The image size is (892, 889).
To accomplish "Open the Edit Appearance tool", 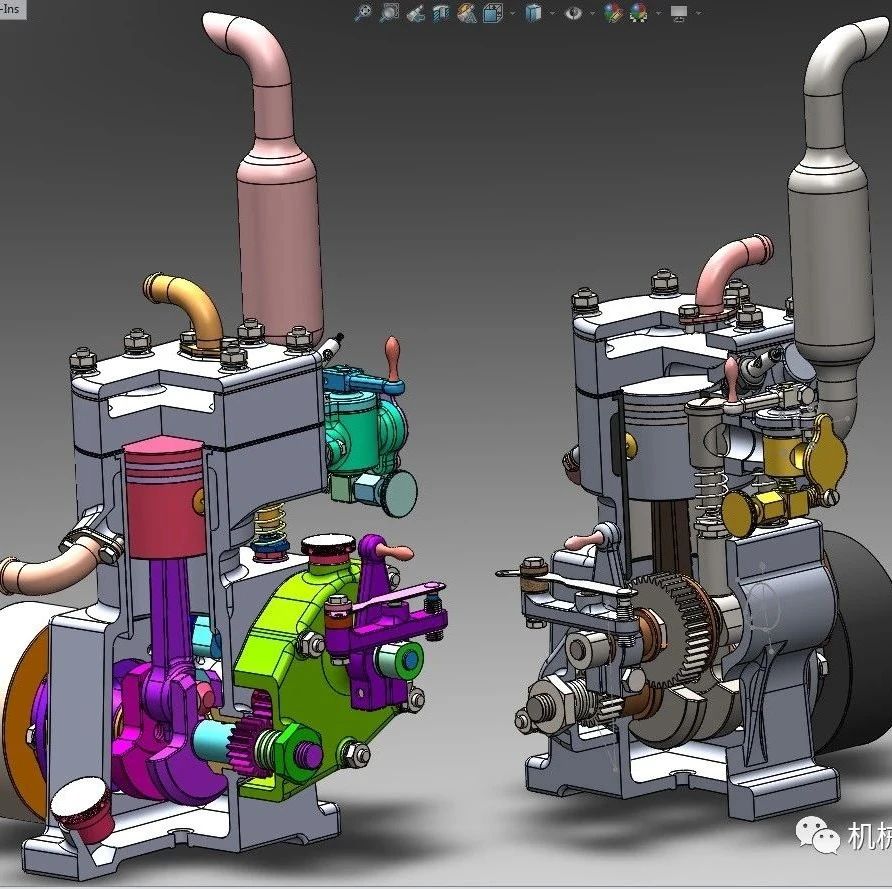I will click(x=613, y=13).
